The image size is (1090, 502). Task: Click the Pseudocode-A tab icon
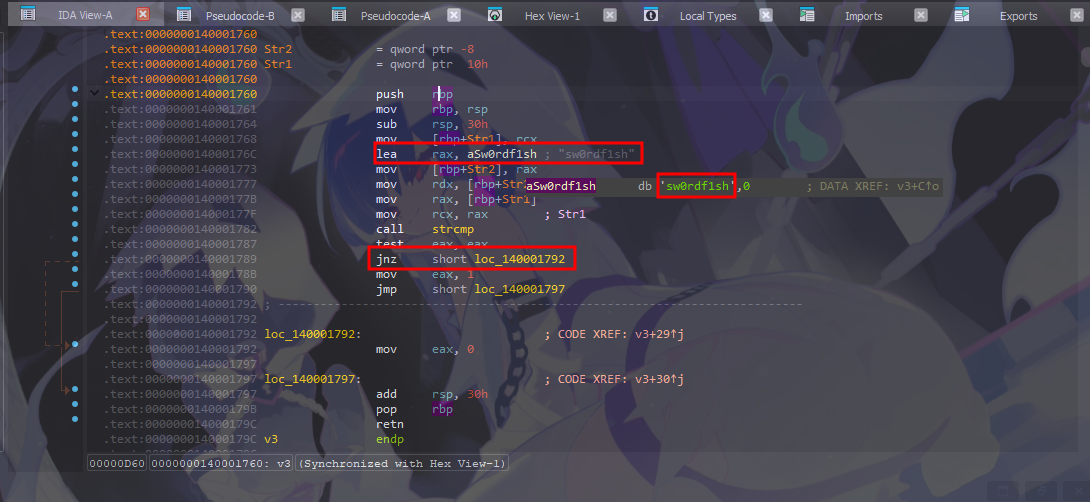pos(339,15)
